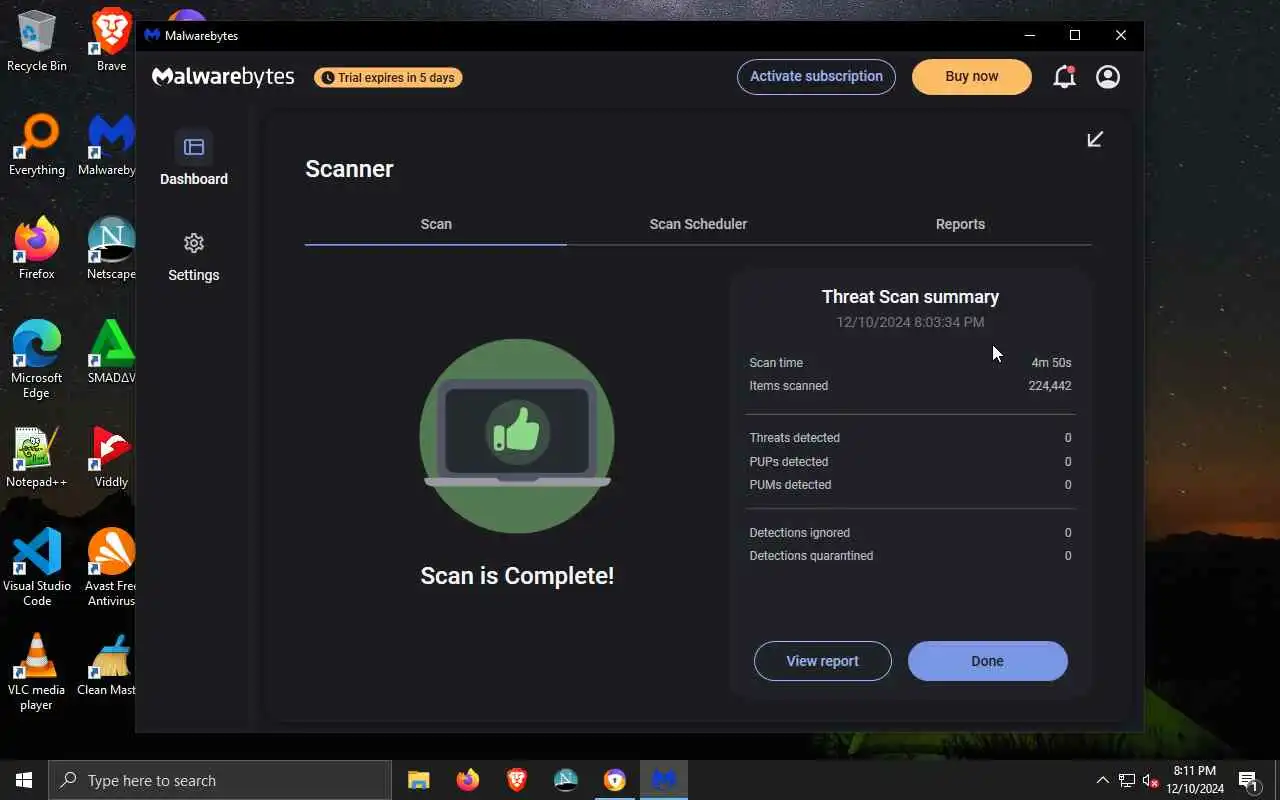Screen dimensions: 1280x800
Task: Click the Scan time value 4m 50s
Action: point(1051,363)
